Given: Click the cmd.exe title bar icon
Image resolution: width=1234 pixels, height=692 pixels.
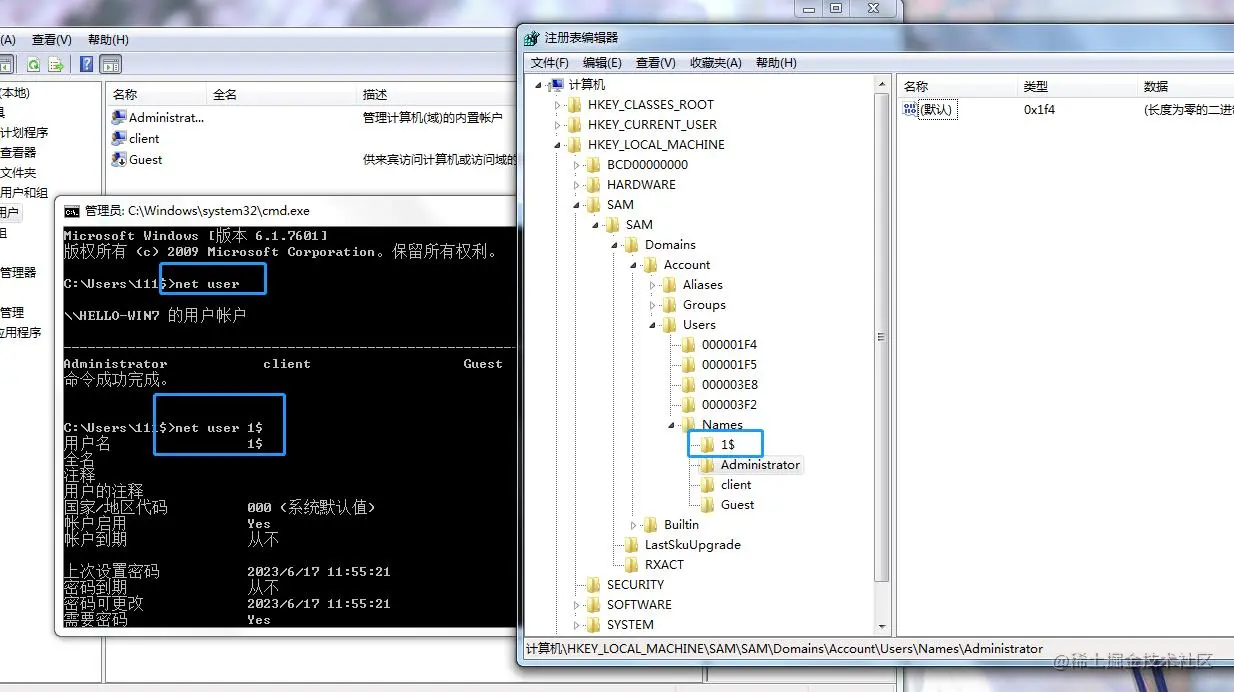Looking at the screenshot, I should (x=72, y=211).
